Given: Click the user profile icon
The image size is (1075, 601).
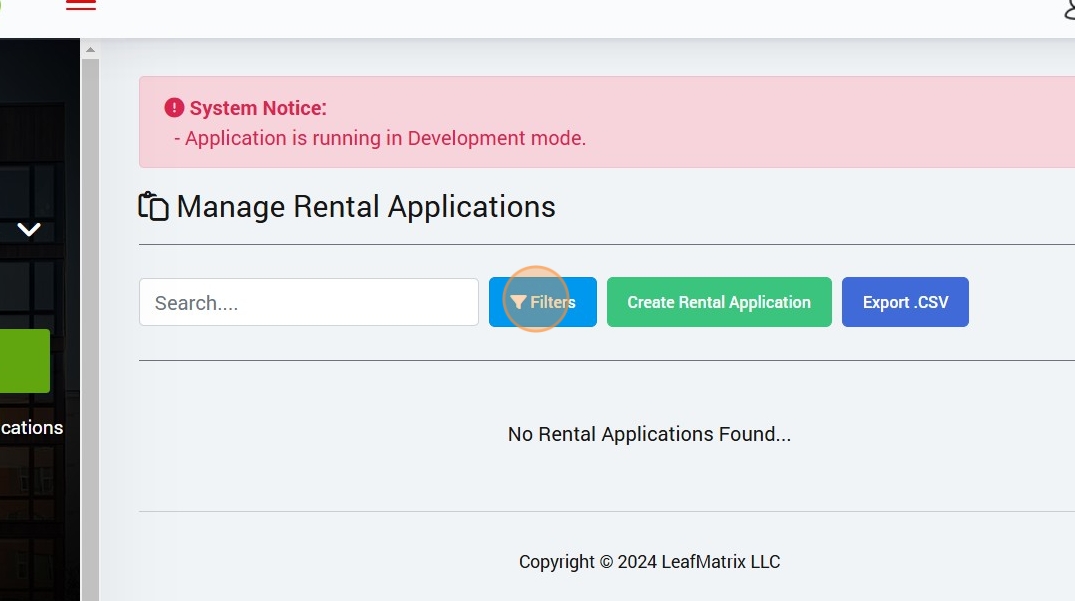Looking at the screenshot, I should 1069,10.
